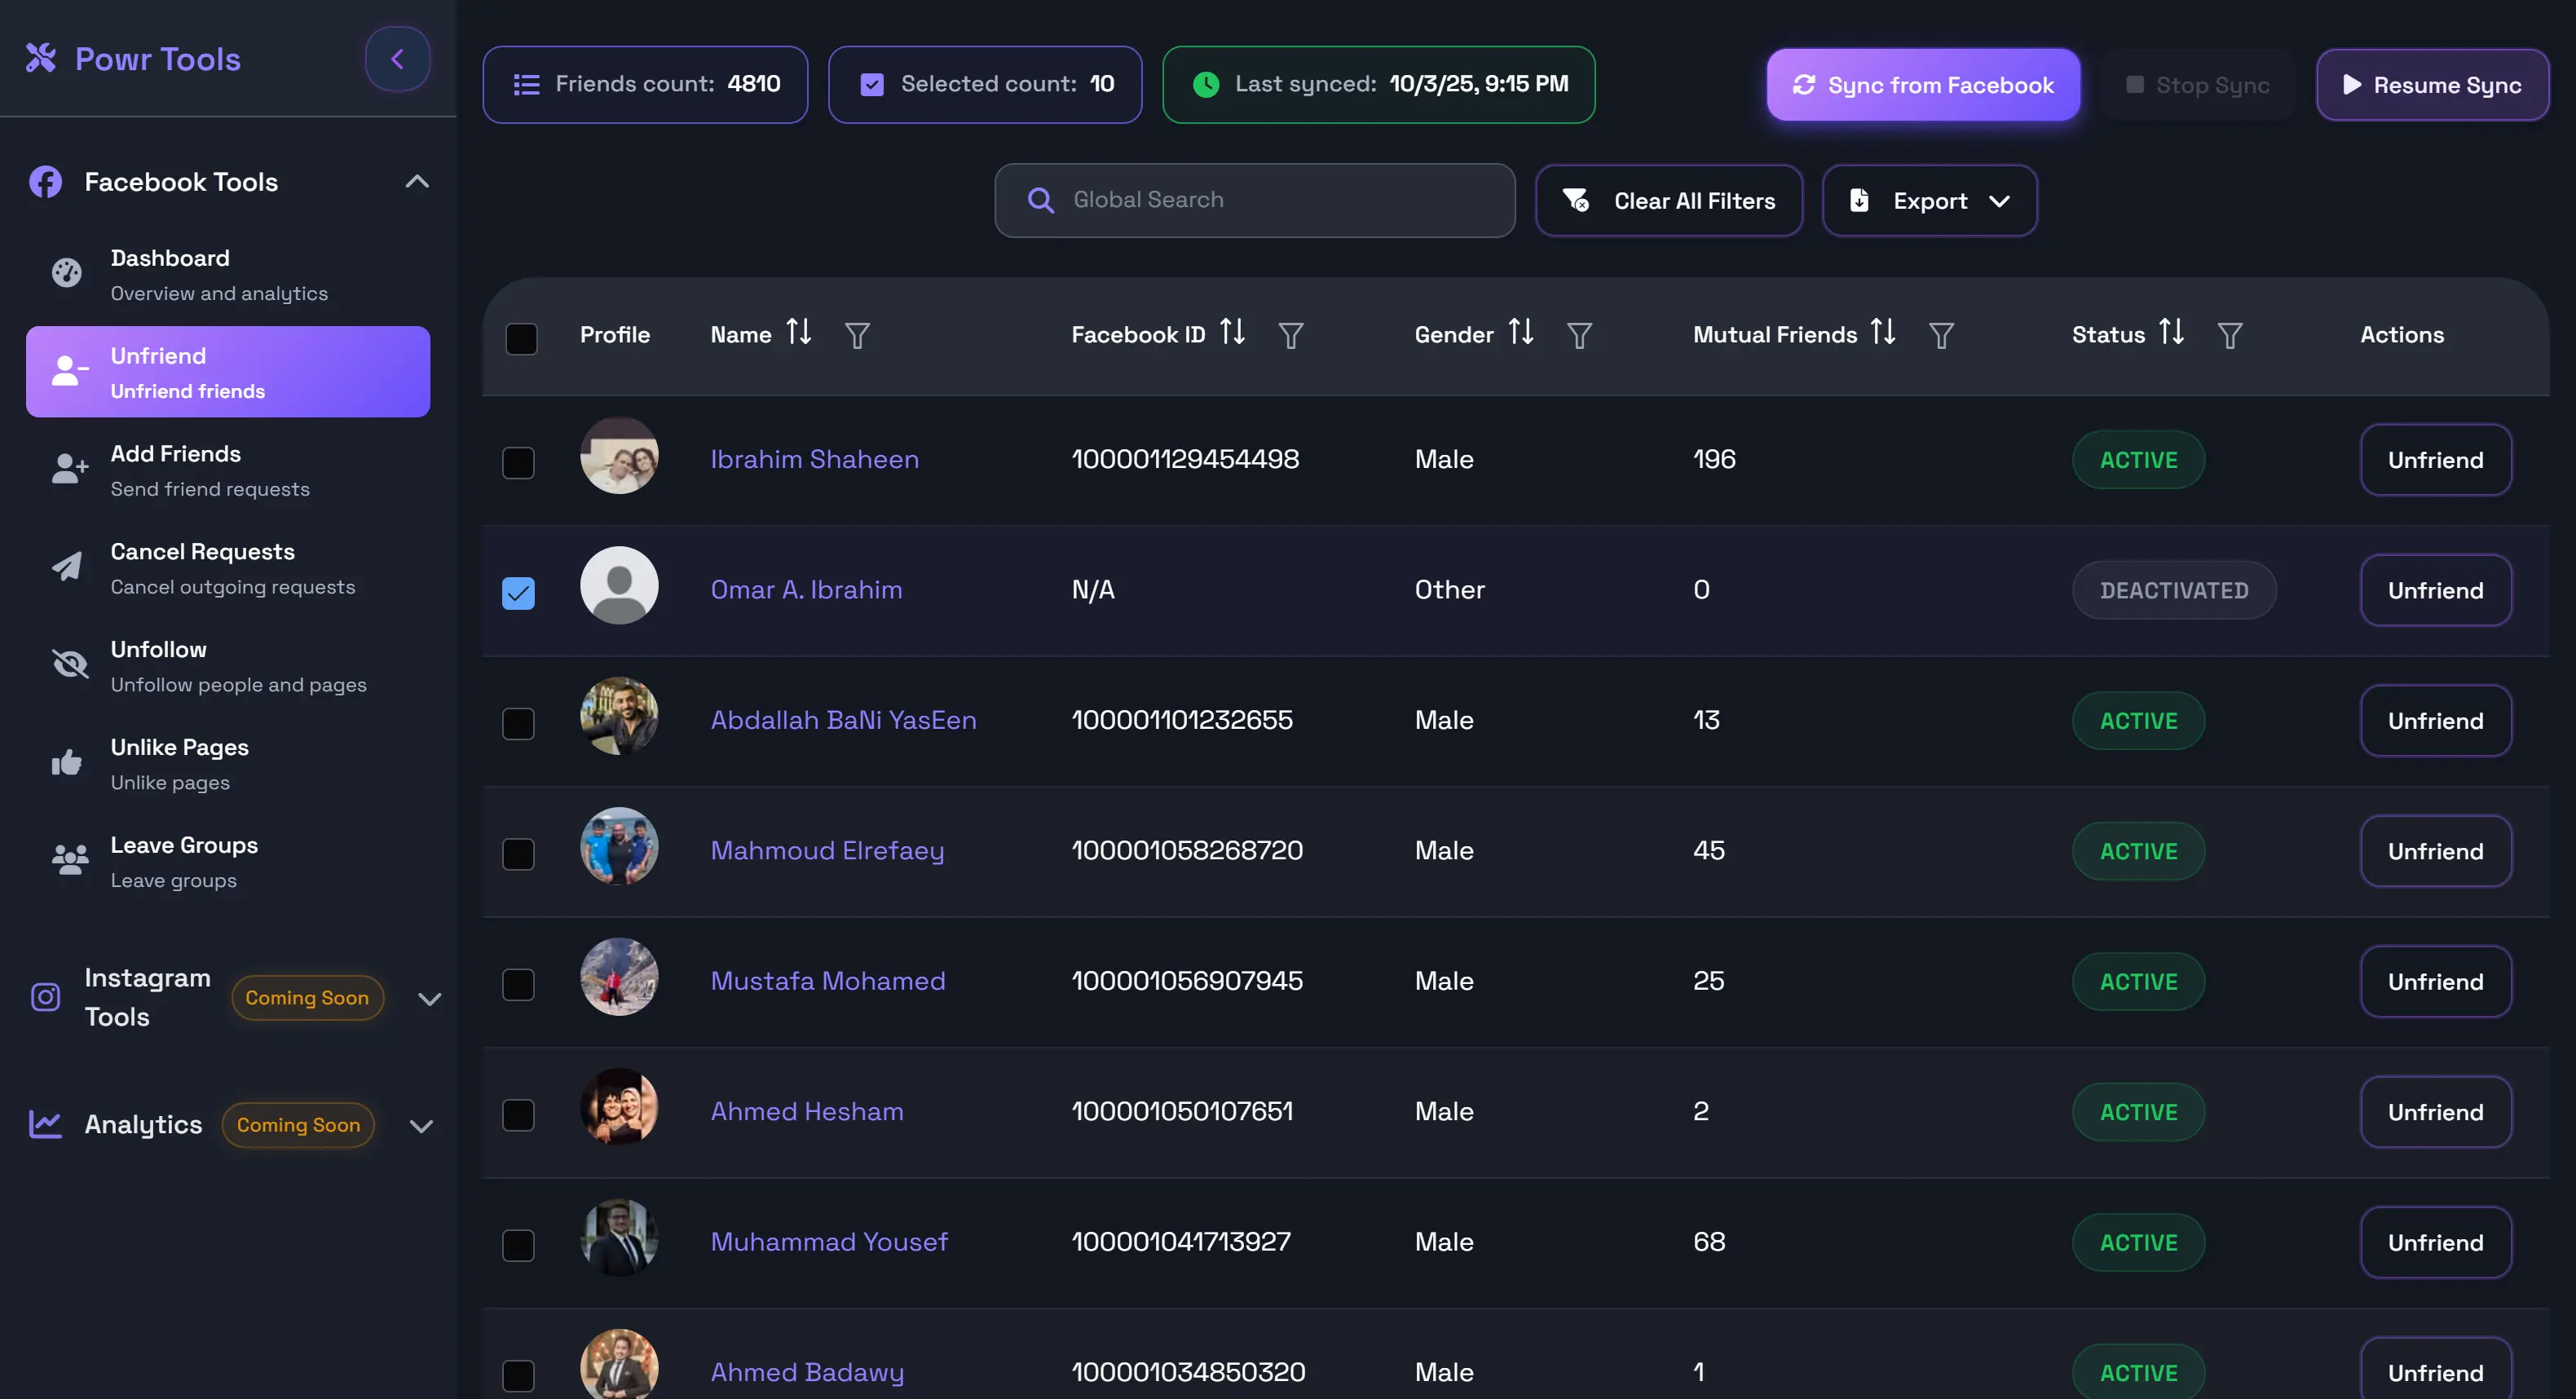The height and width of the screenshot is (1399, 2576).
Task: Click Clear All Filters button
Action: [x=1669, y=201]
